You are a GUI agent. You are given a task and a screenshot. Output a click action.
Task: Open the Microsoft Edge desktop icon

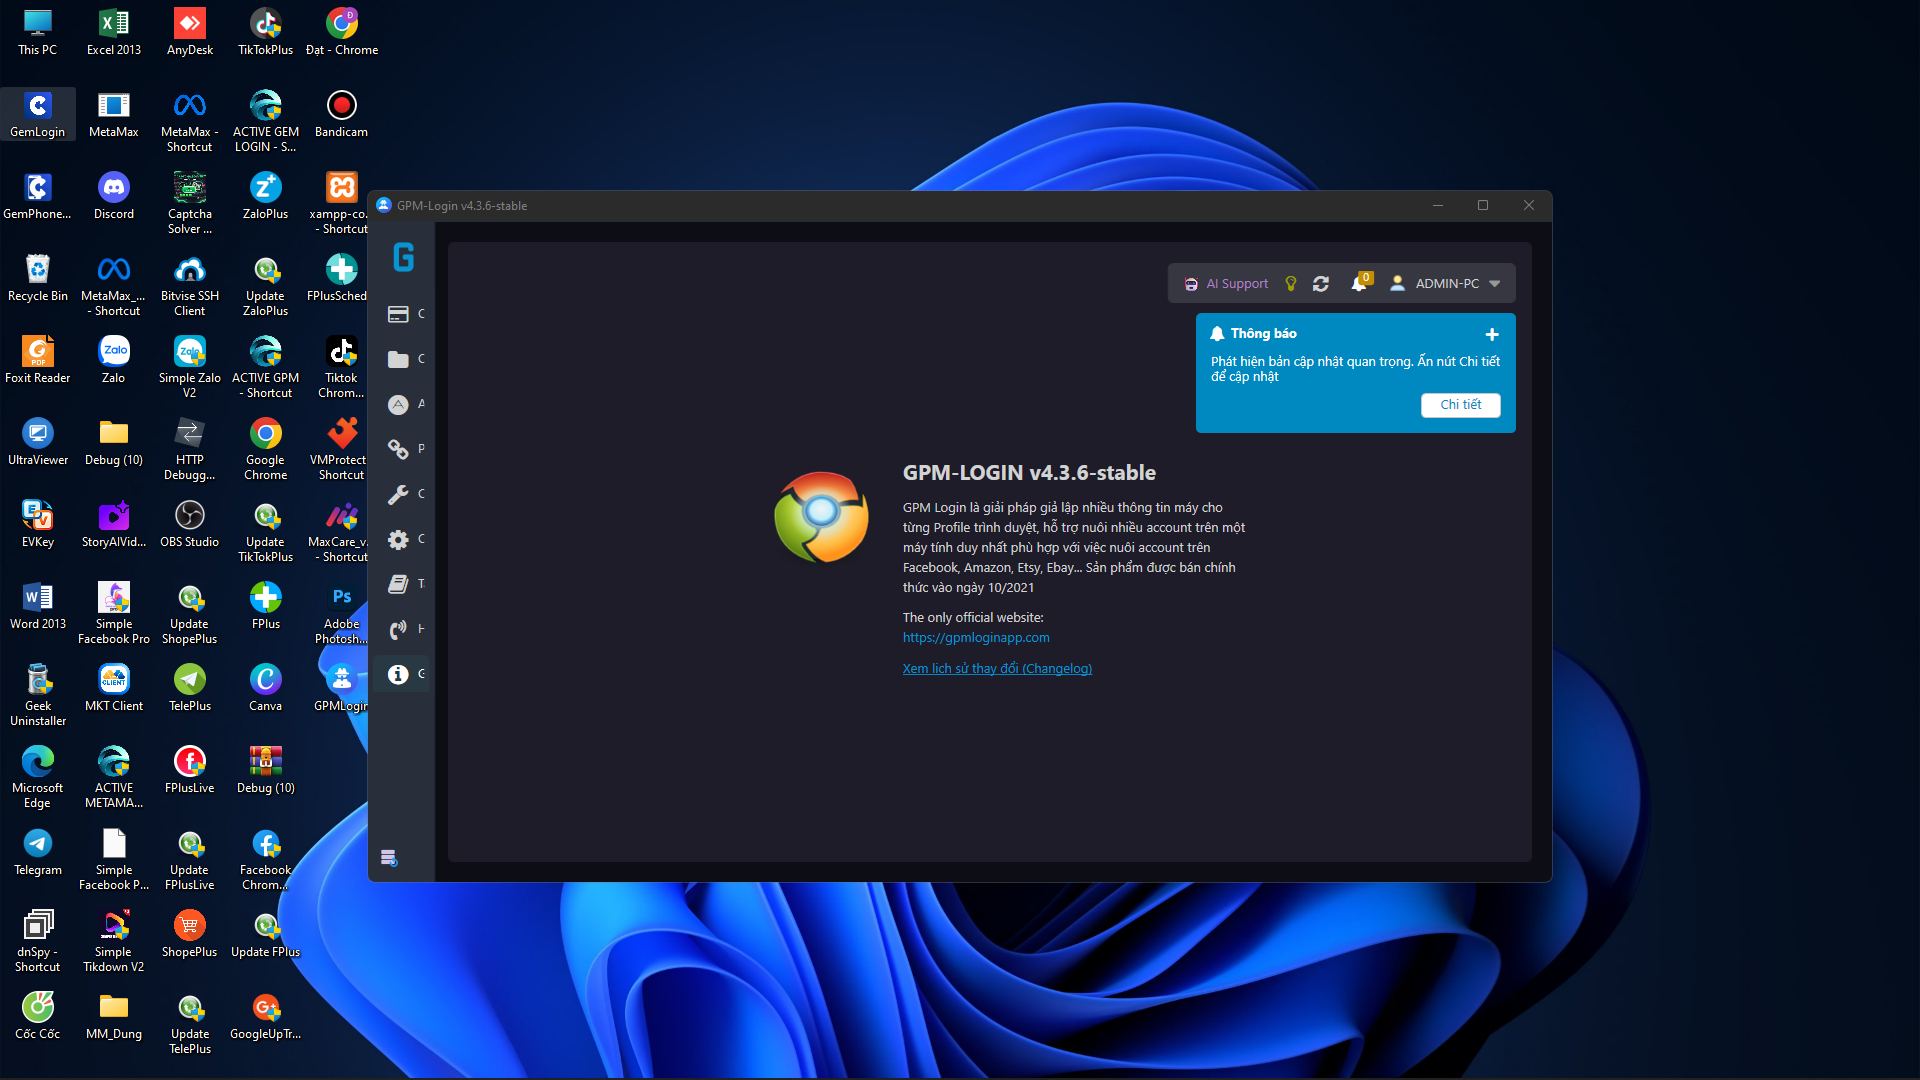(x=38, y=777)
